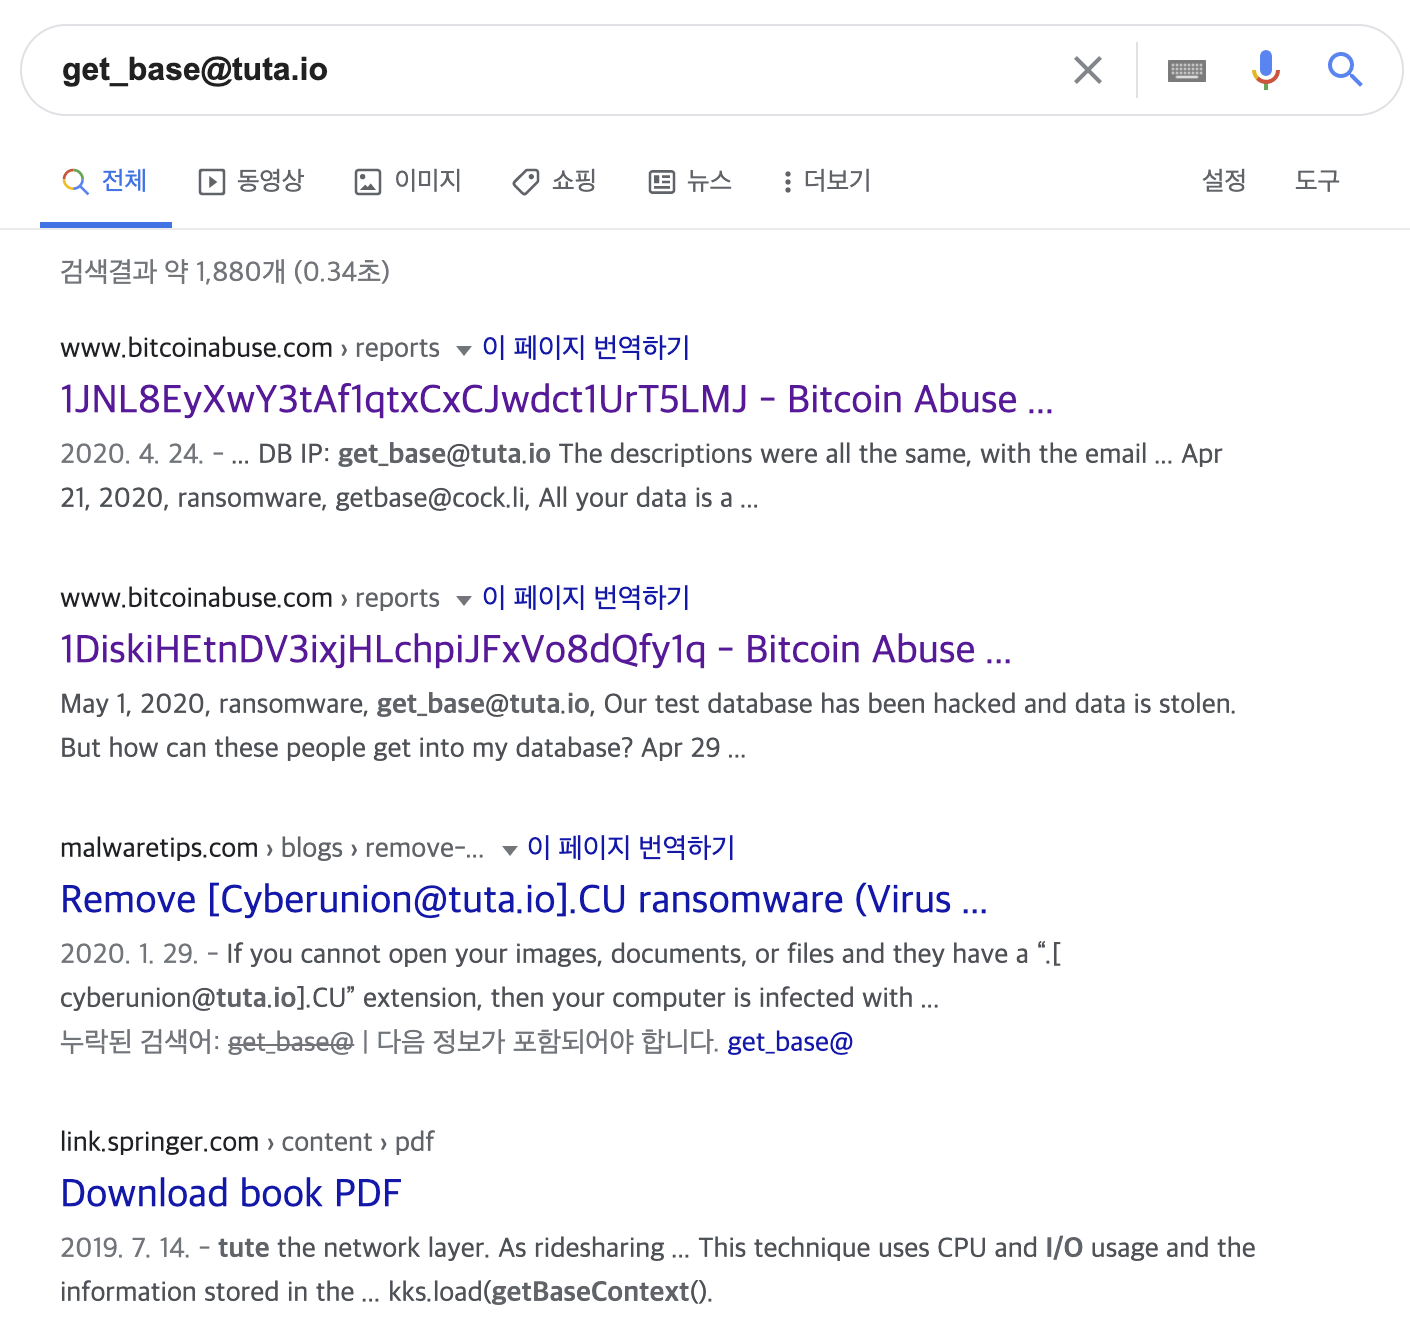Viewport: 1410px width, 1332px height.
Task: Submit search with the blue magnifier icon
Action: tap(1345, 70)
